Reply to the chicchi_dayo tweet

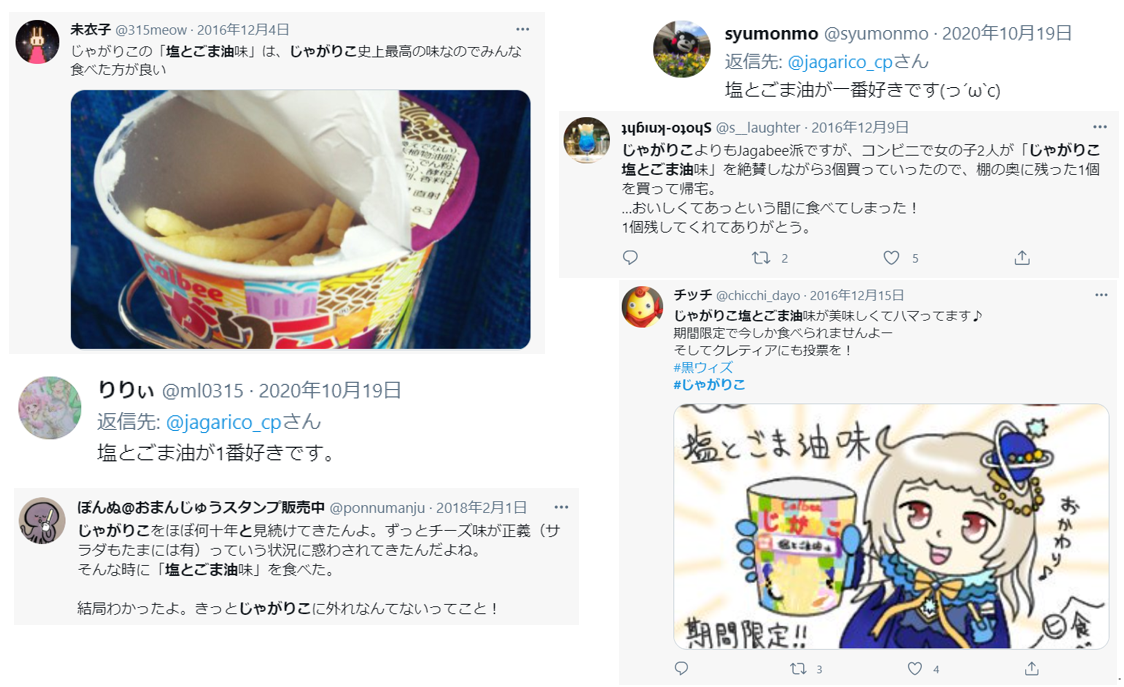tap(682, 668)
